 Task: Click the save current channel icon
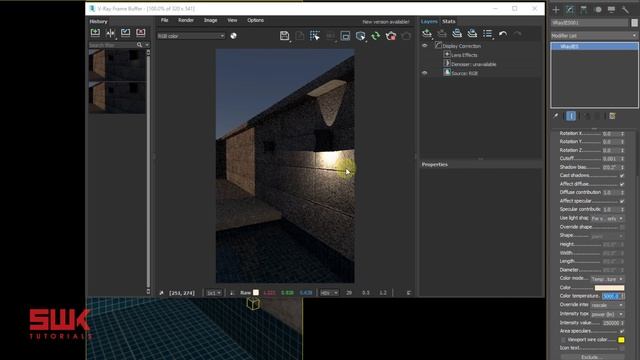(x=284, y=36)
